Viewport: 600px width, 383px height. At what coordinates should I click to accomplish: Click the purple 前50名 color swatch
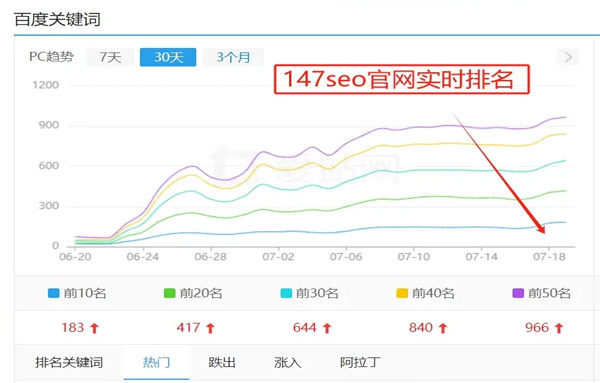pos(518,293)
